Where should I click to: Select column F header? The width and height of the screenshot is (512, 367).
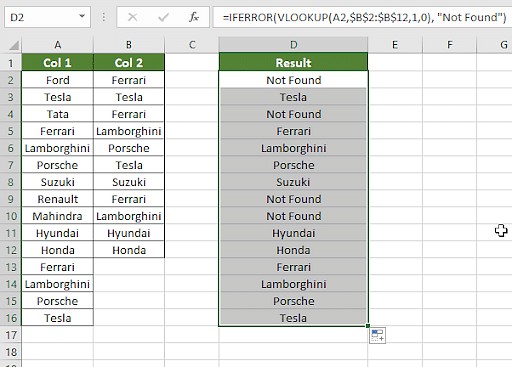tap(449, 45)
